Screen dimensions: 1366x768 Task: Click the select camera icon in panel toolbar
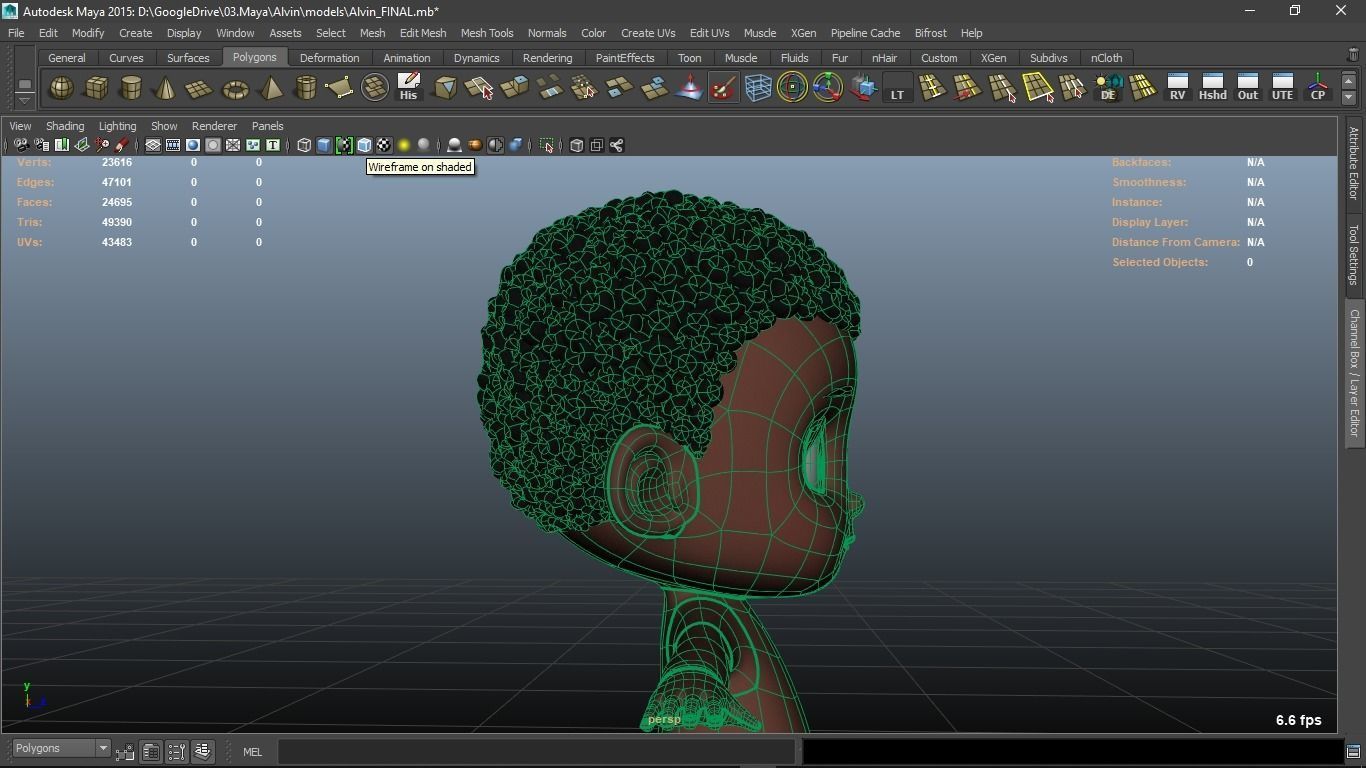21,145
